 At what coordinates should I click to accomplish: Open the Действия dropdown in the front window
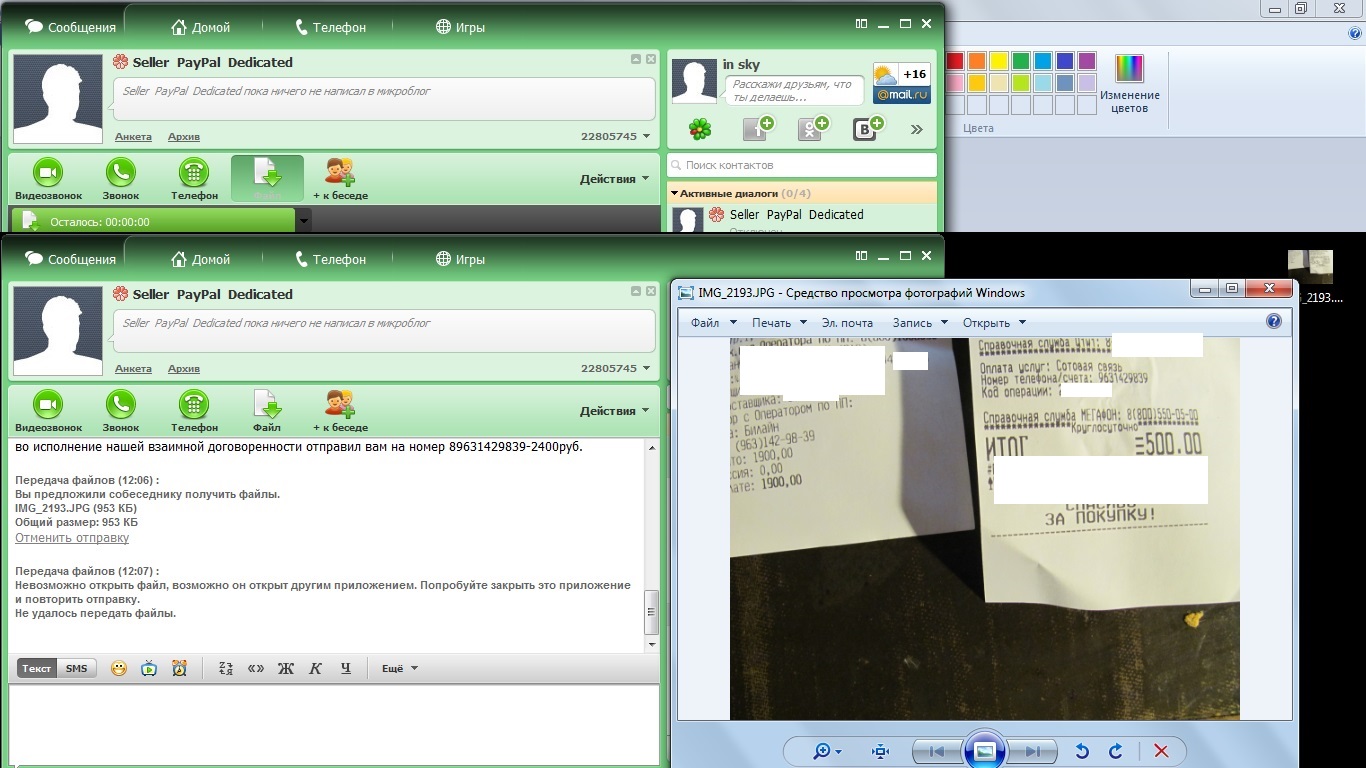(x=614, y=411)
